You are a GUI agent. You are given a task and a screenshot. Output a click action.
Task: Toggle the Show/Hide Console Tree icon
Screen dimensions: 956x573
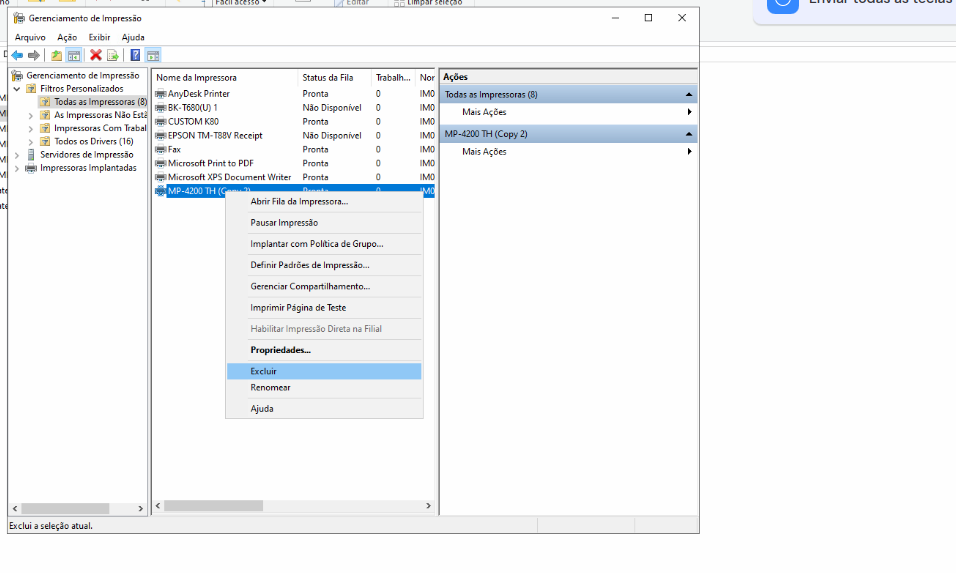click(x=73, y=55)
